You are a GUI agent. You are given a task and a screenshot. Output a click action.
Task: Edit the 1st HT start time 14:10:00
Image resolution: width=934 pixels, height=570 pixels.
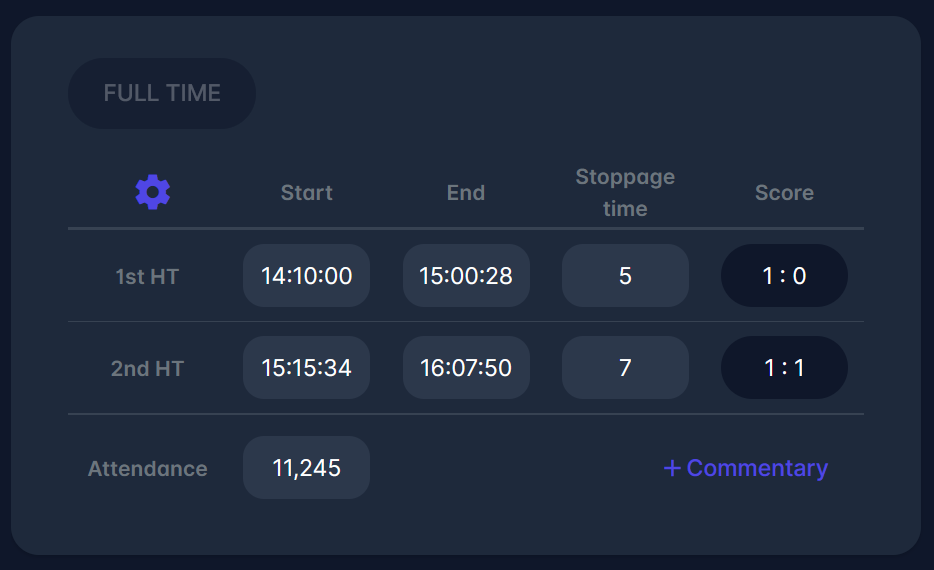point(306,276)
